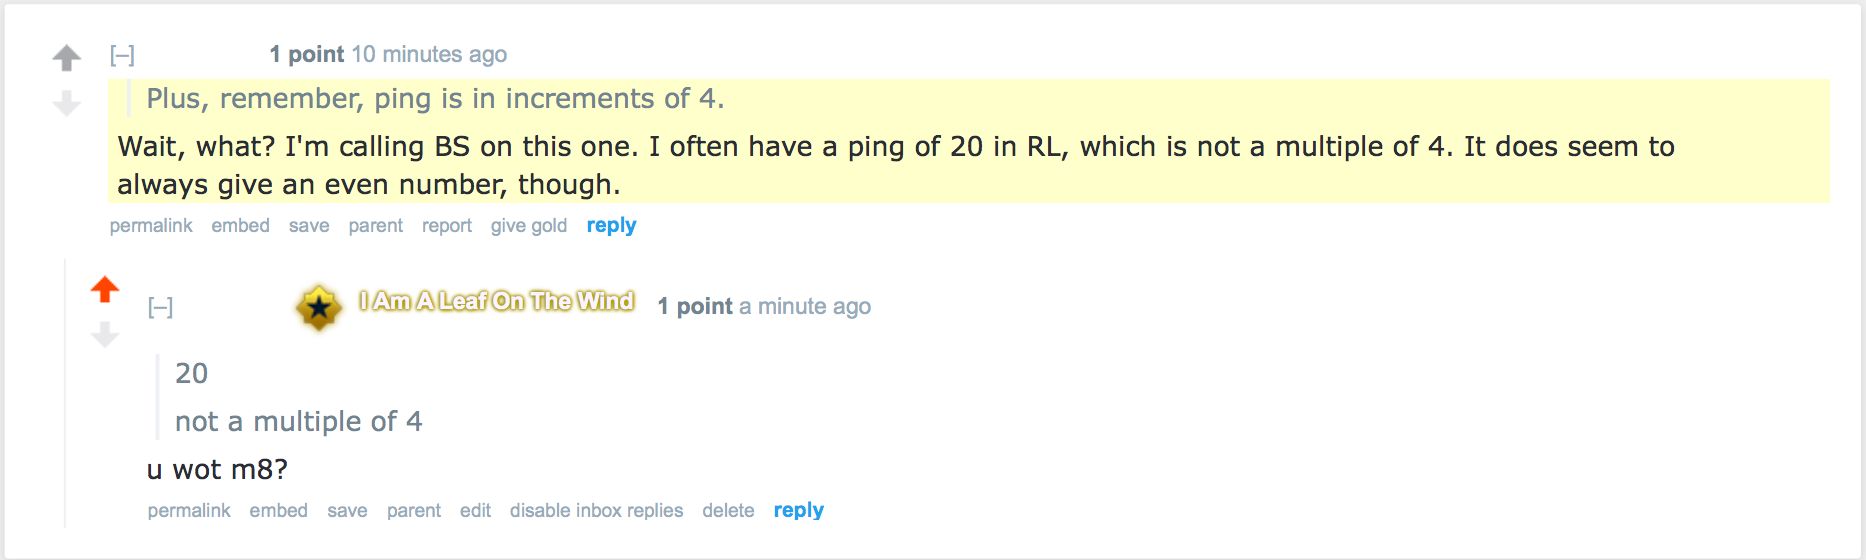Click the gold star flair badge

point(318,307)
